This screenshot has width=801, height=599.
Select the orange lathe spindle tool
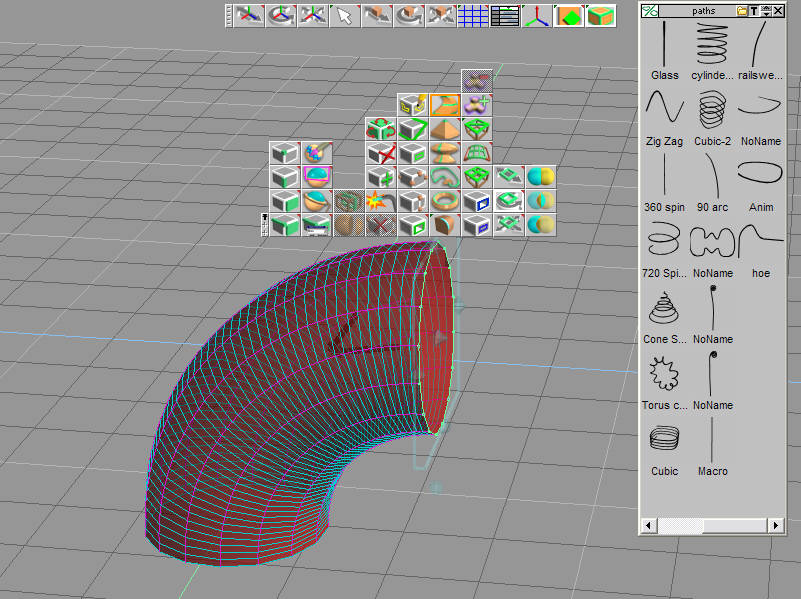(445, 153)
